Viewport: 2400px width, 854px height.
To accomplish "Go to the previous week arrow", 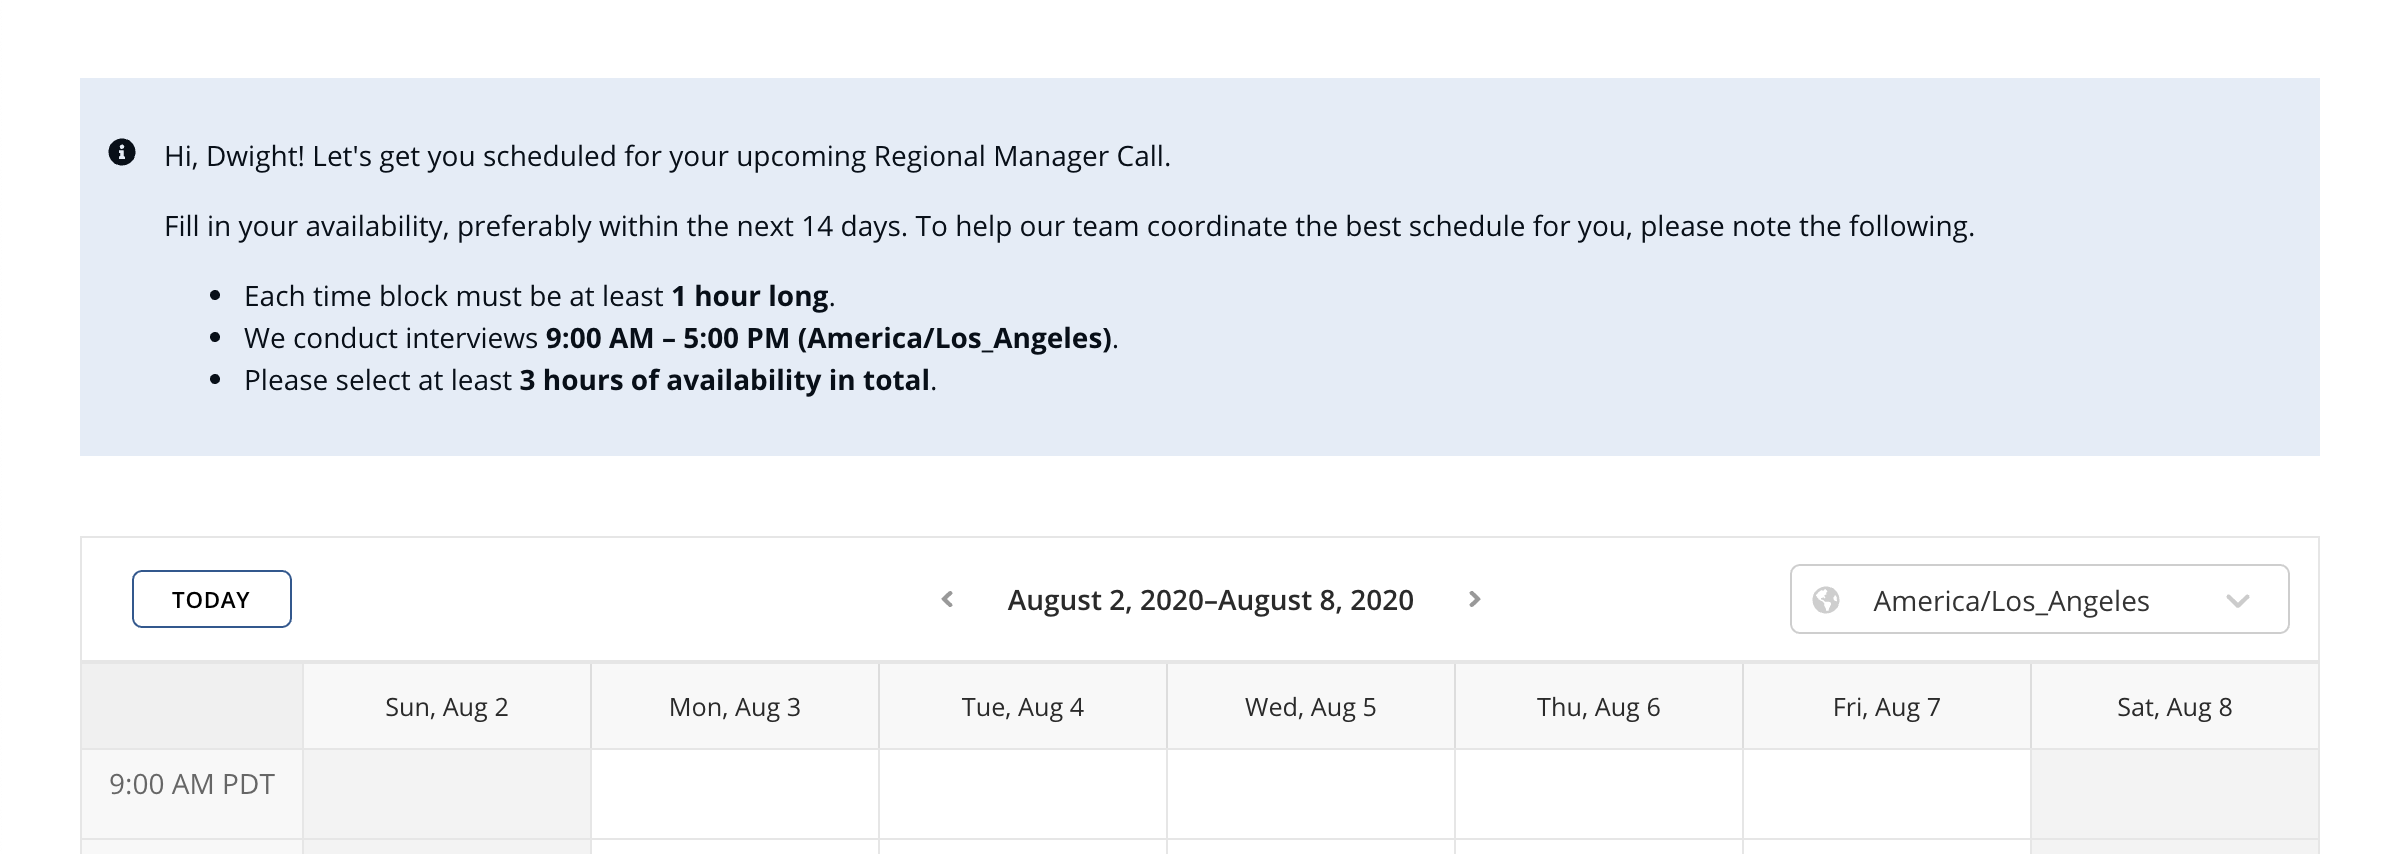I will pyautogui.click(x=947, y=599).
